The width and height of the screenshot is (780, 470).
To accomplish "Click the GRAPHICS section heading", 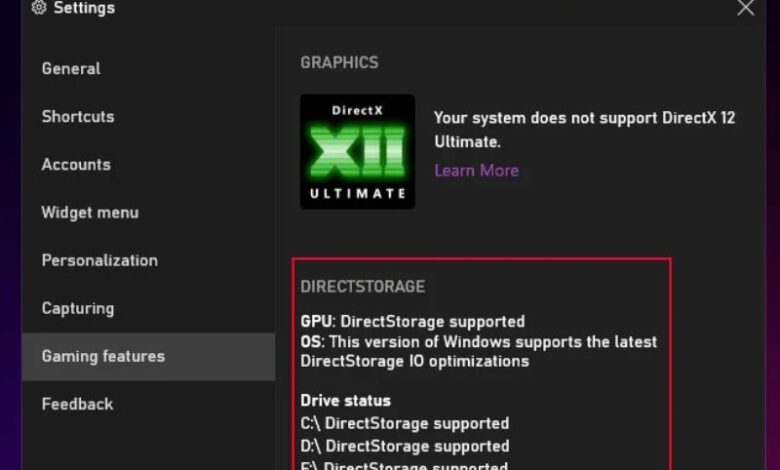I will coord(339,63).
